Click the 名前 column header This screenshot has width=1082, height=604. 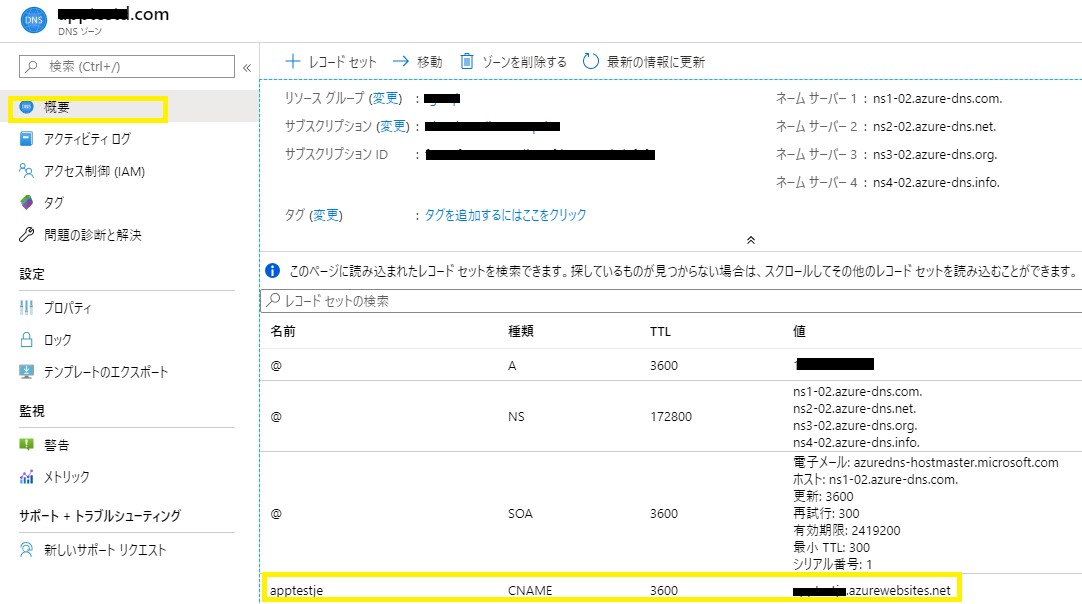283,331
